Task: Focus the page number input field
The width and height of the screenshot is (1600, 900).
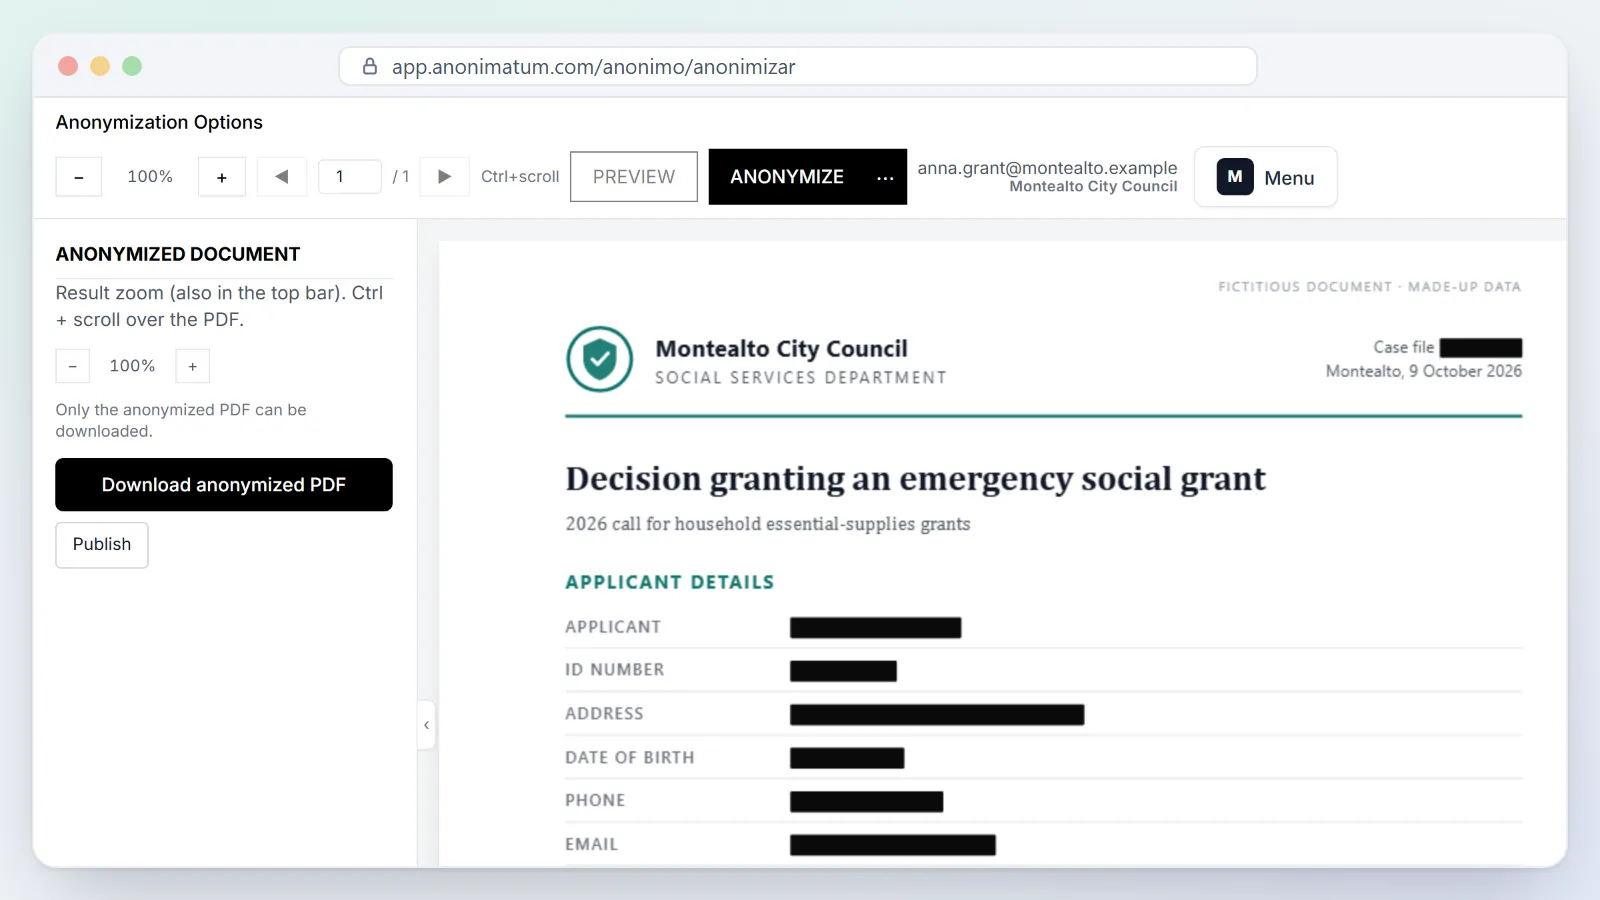Action: pyautogui.click(x=350, y=177)
